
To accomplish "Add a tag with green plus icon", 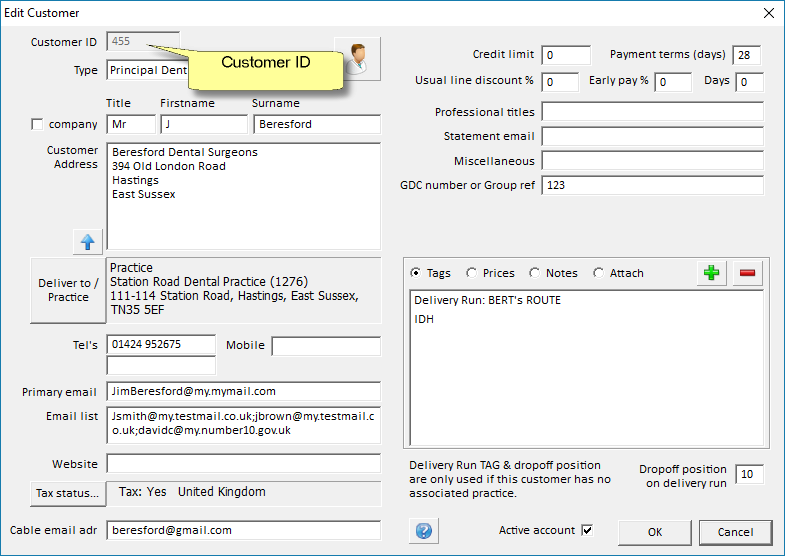I will (x=711, y=273).
